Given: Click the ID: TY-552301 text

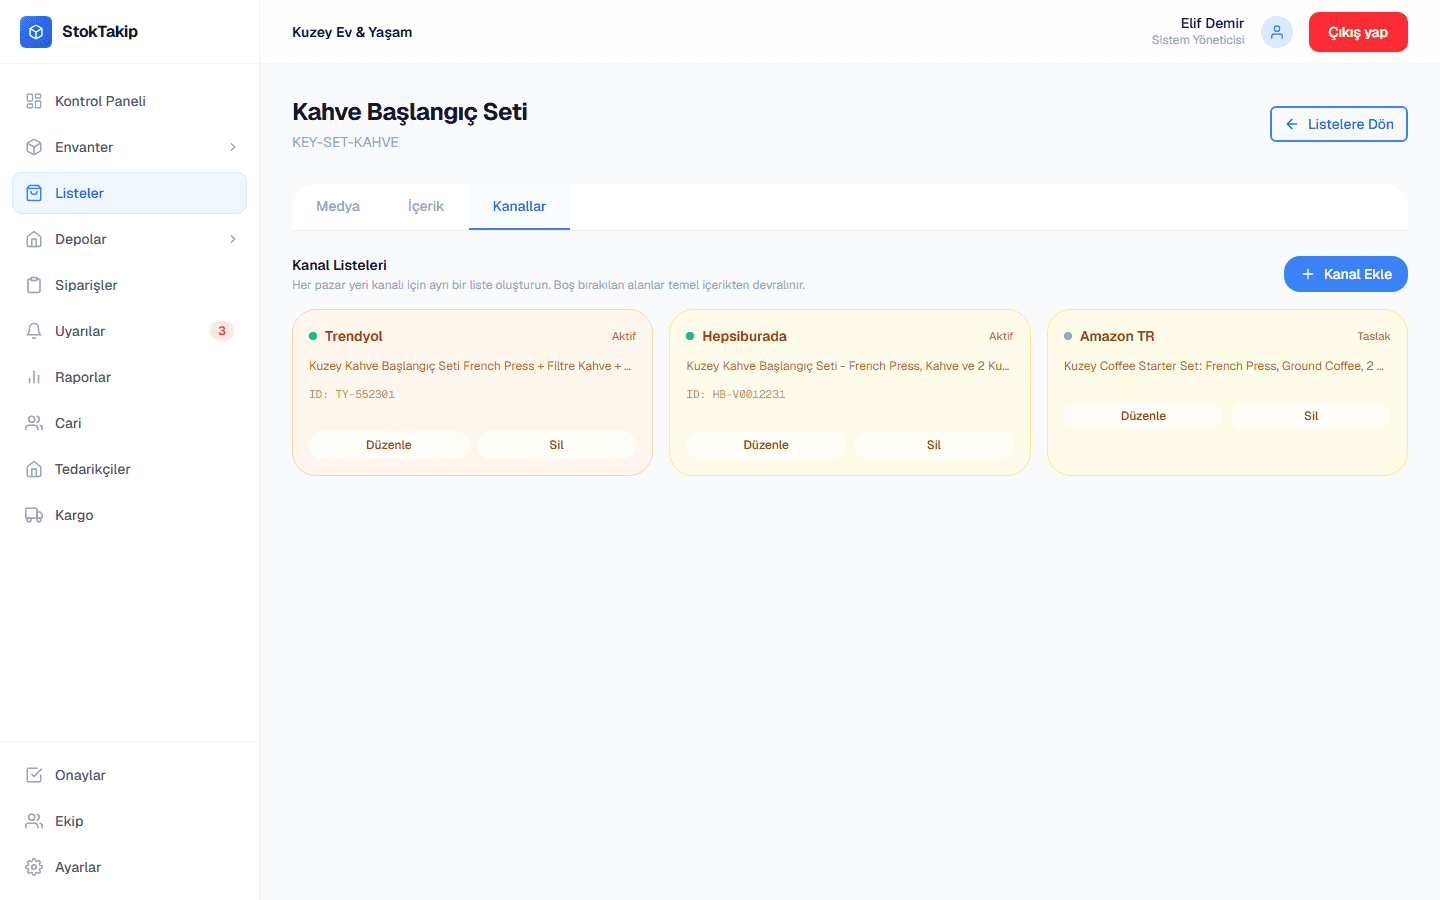Looking at the screenshot, I should (x=352, y=394).
